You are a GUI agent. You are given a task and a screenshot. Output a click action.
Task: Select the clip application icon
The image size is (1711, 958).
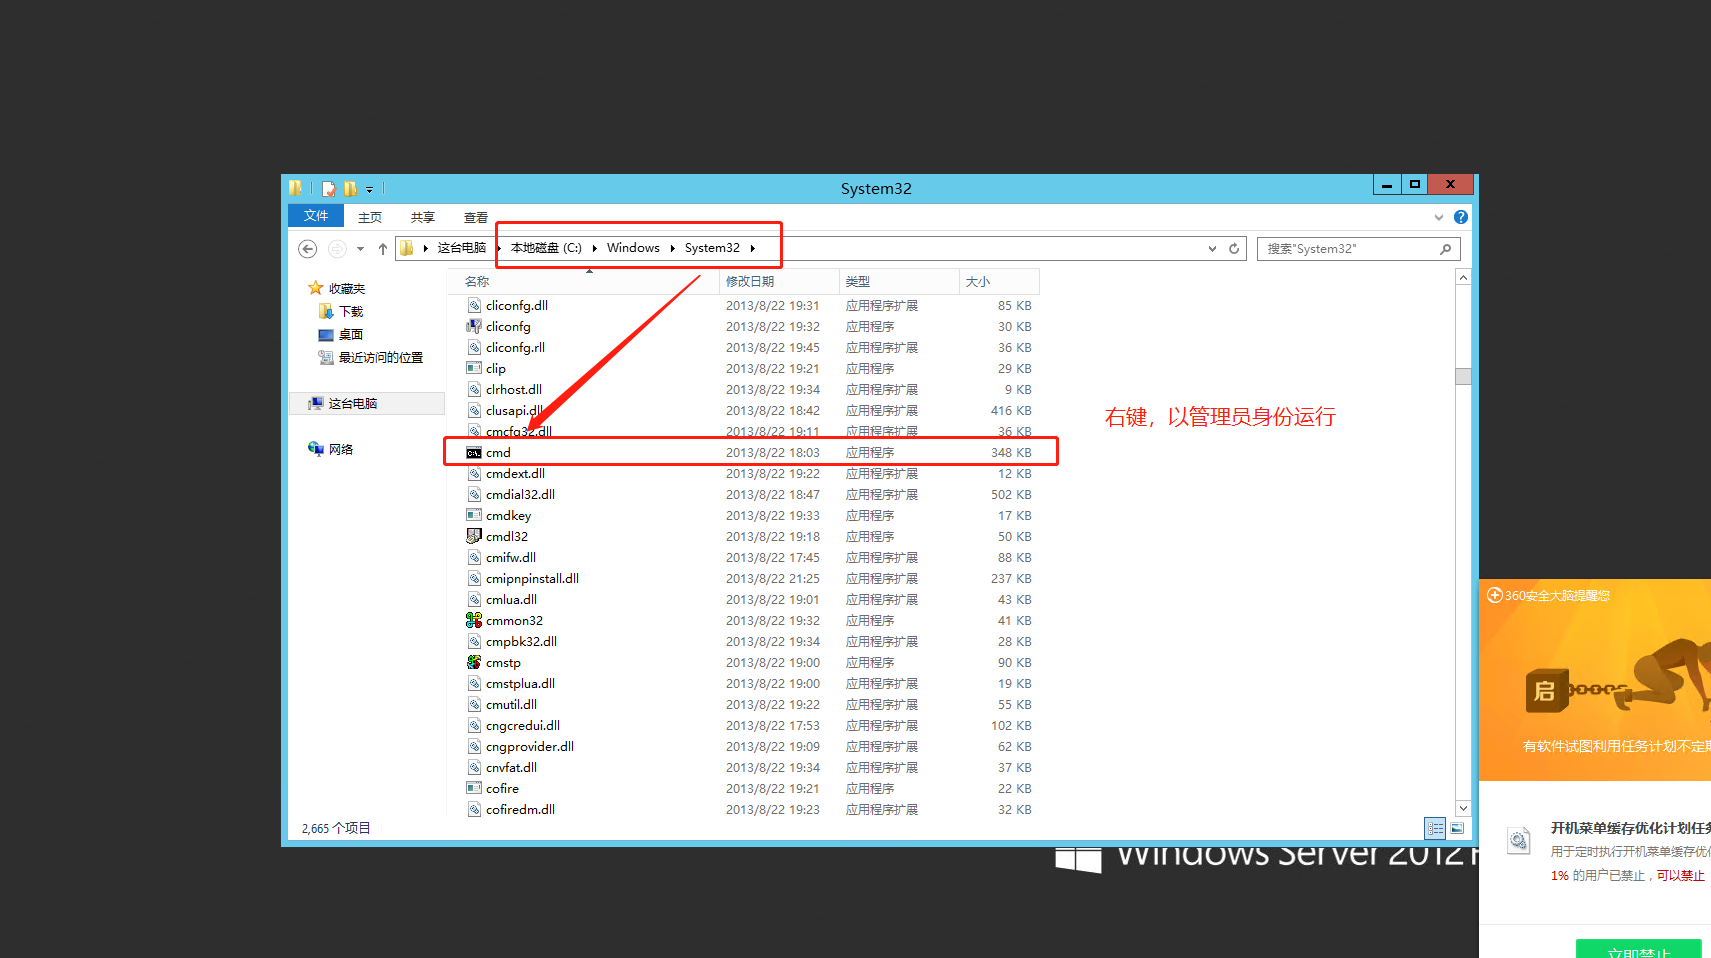coord(475,368)
